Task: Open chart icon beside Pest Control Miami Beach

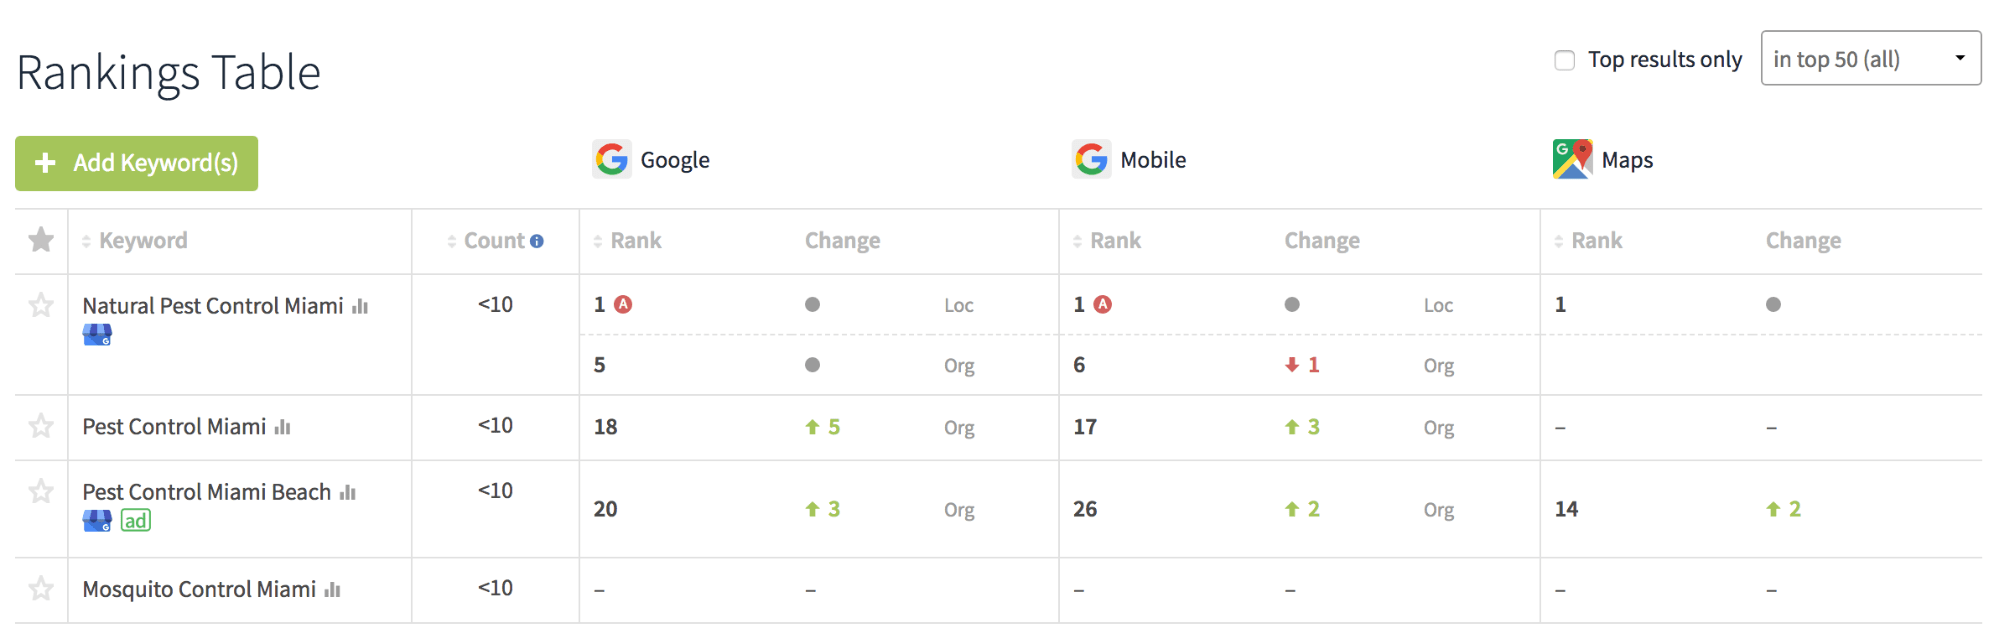Action: (x=348, y=492)
